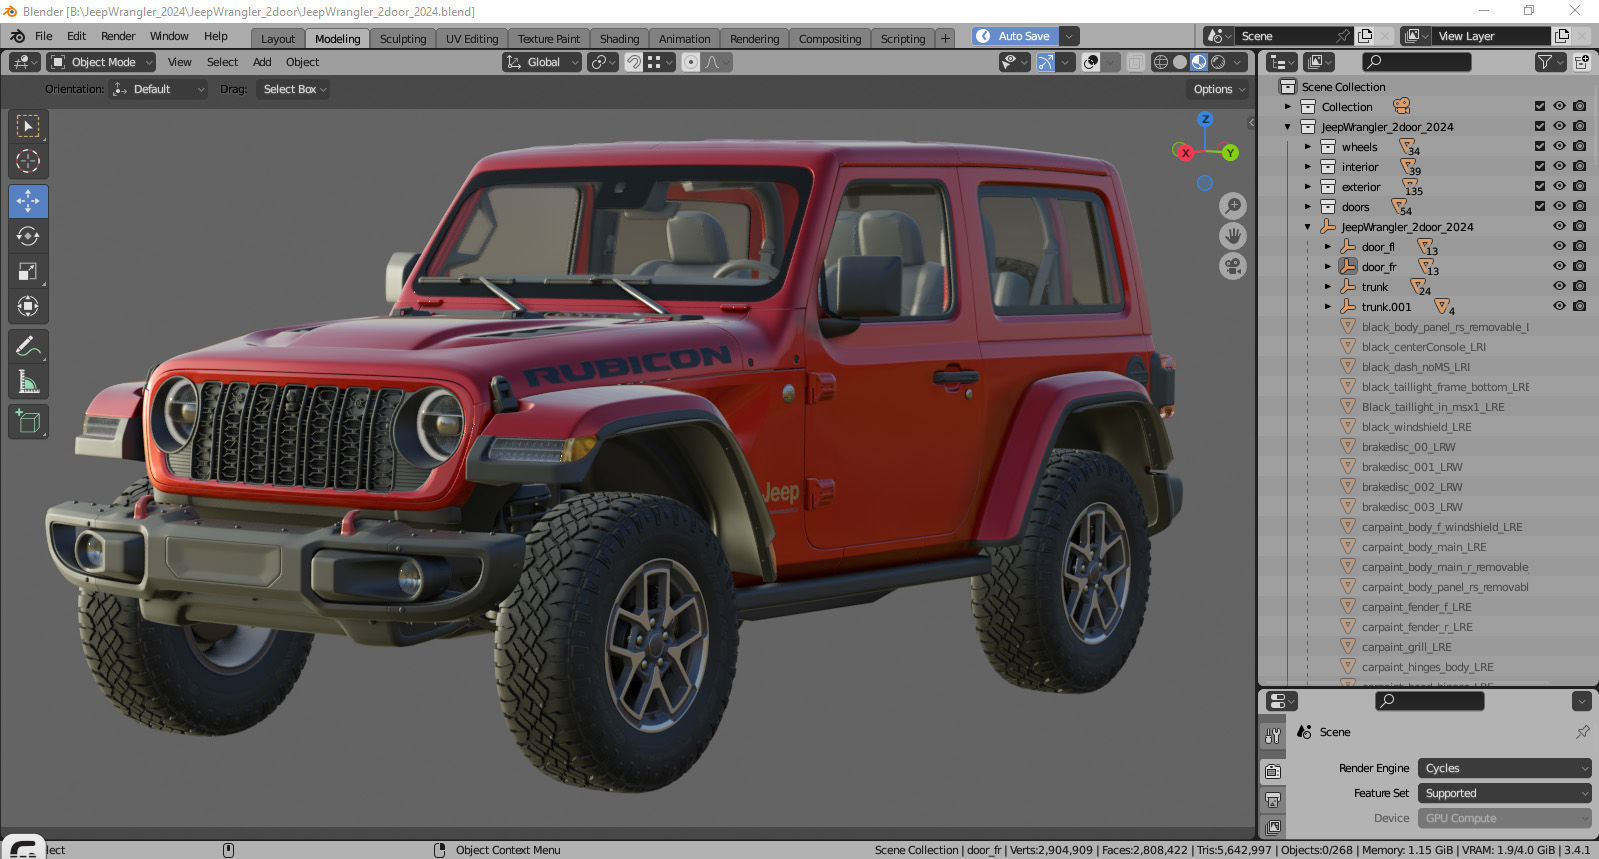
Task: Select the Scale tool
Action: 28,271
